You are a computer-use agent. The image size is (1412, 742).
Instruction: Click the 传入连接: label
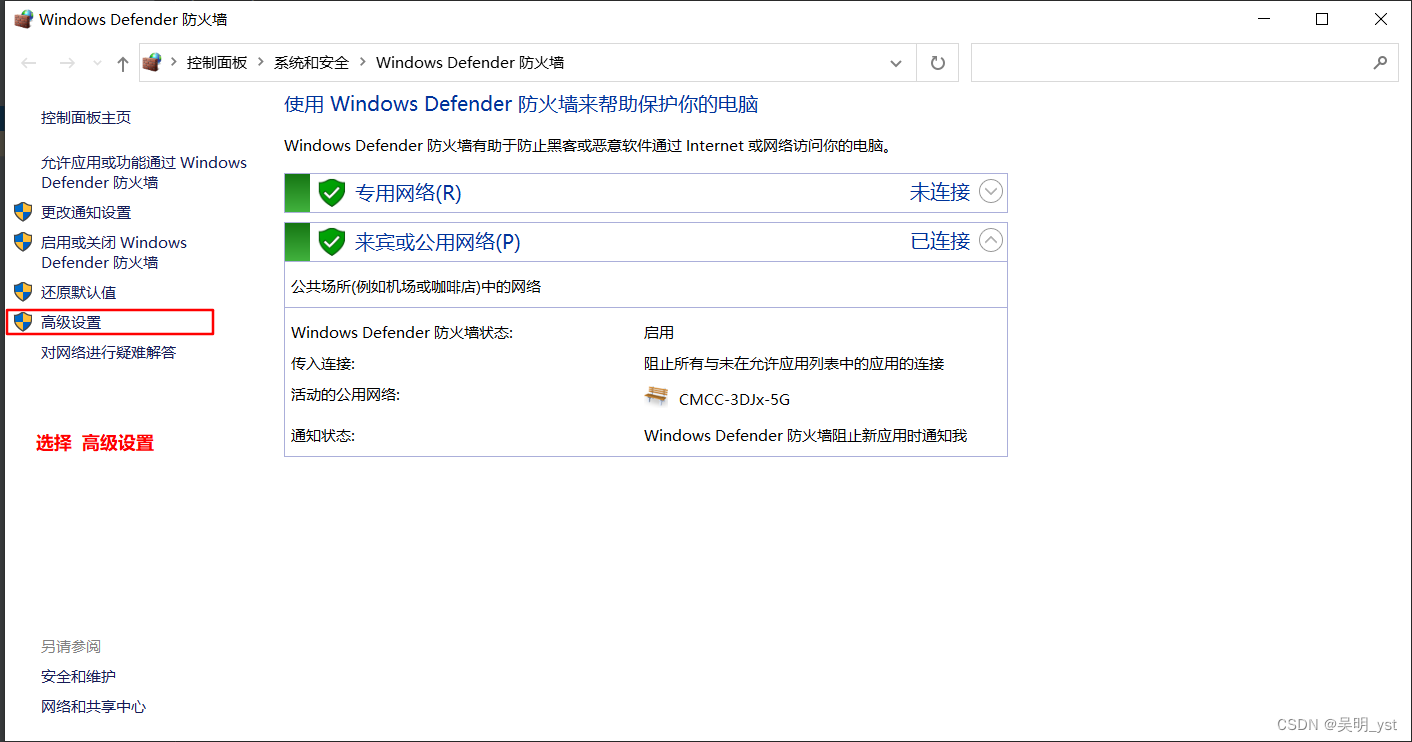tap(323, 364)
